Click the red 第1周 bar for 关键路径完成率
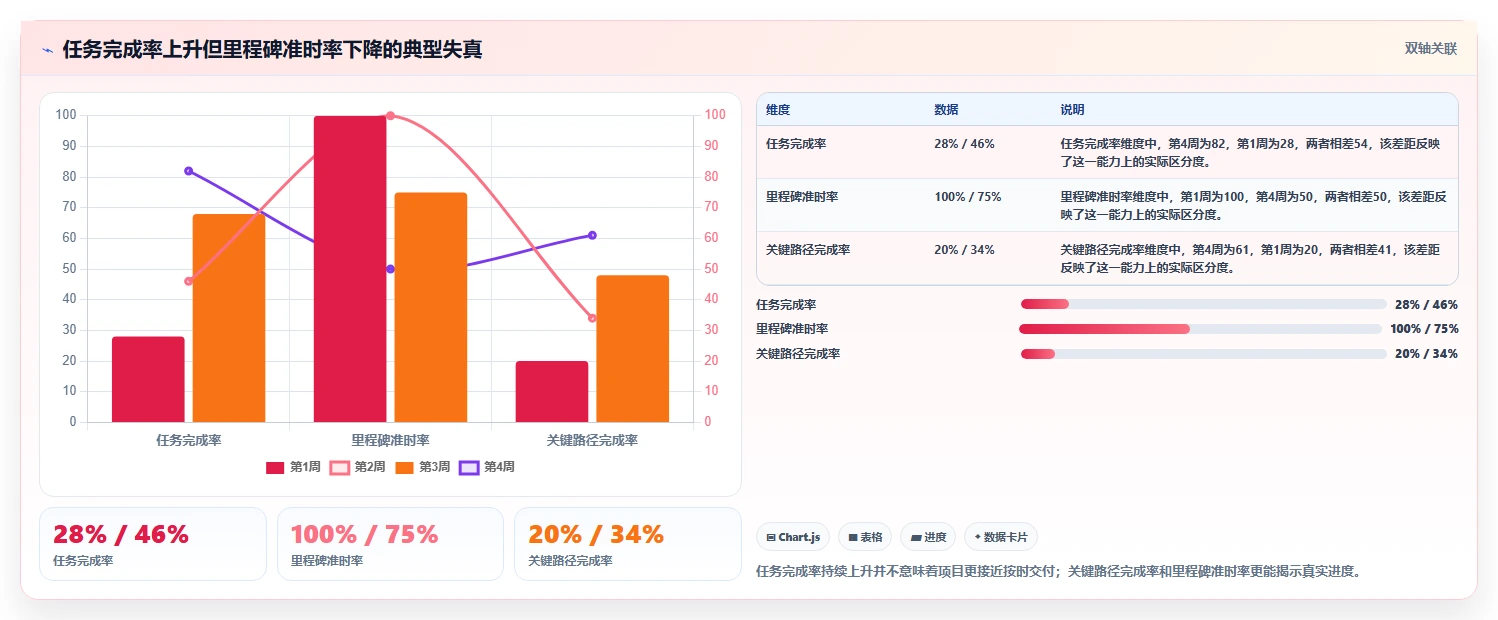 pos(552,391)
